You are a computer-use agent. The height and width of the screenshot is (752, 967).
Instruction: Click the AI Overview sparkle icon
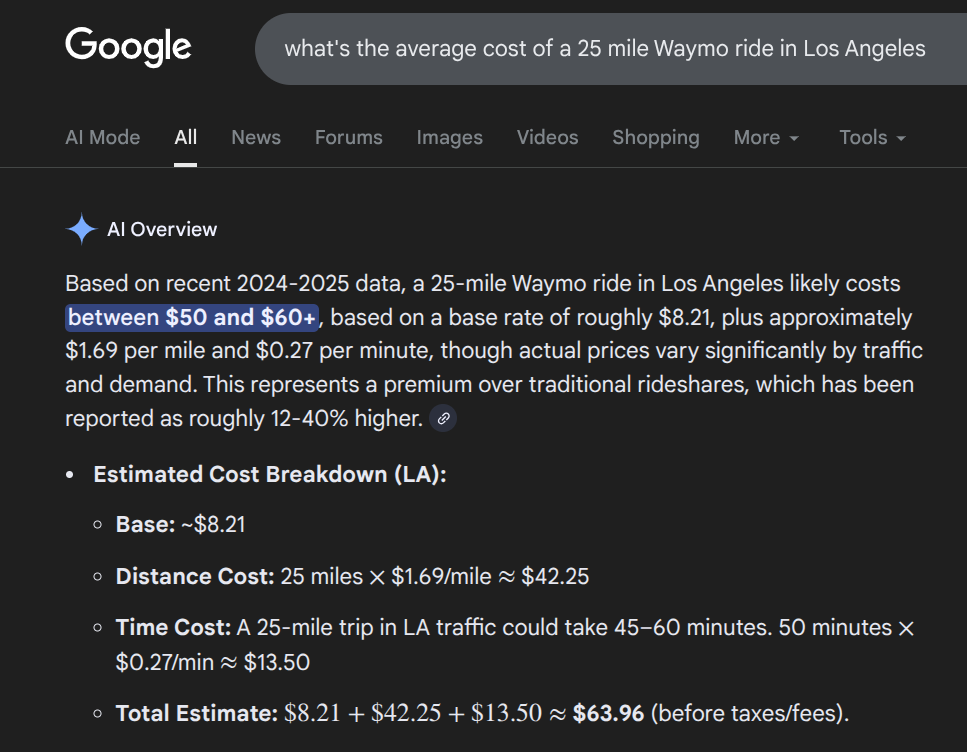[x=81, y=230]
